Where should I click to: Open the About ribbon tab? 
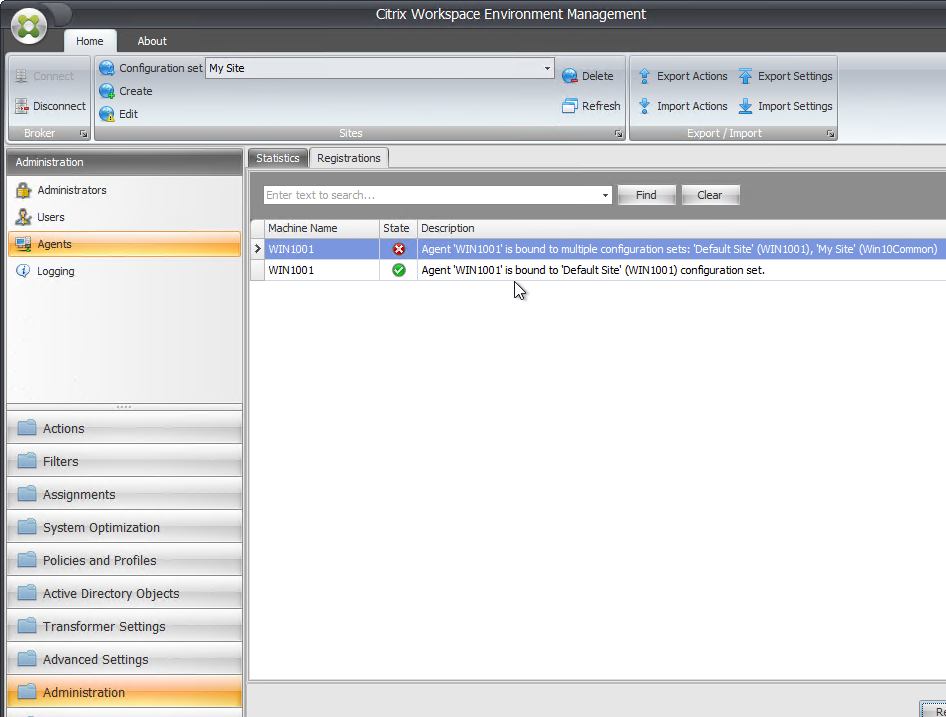(152, 41)
